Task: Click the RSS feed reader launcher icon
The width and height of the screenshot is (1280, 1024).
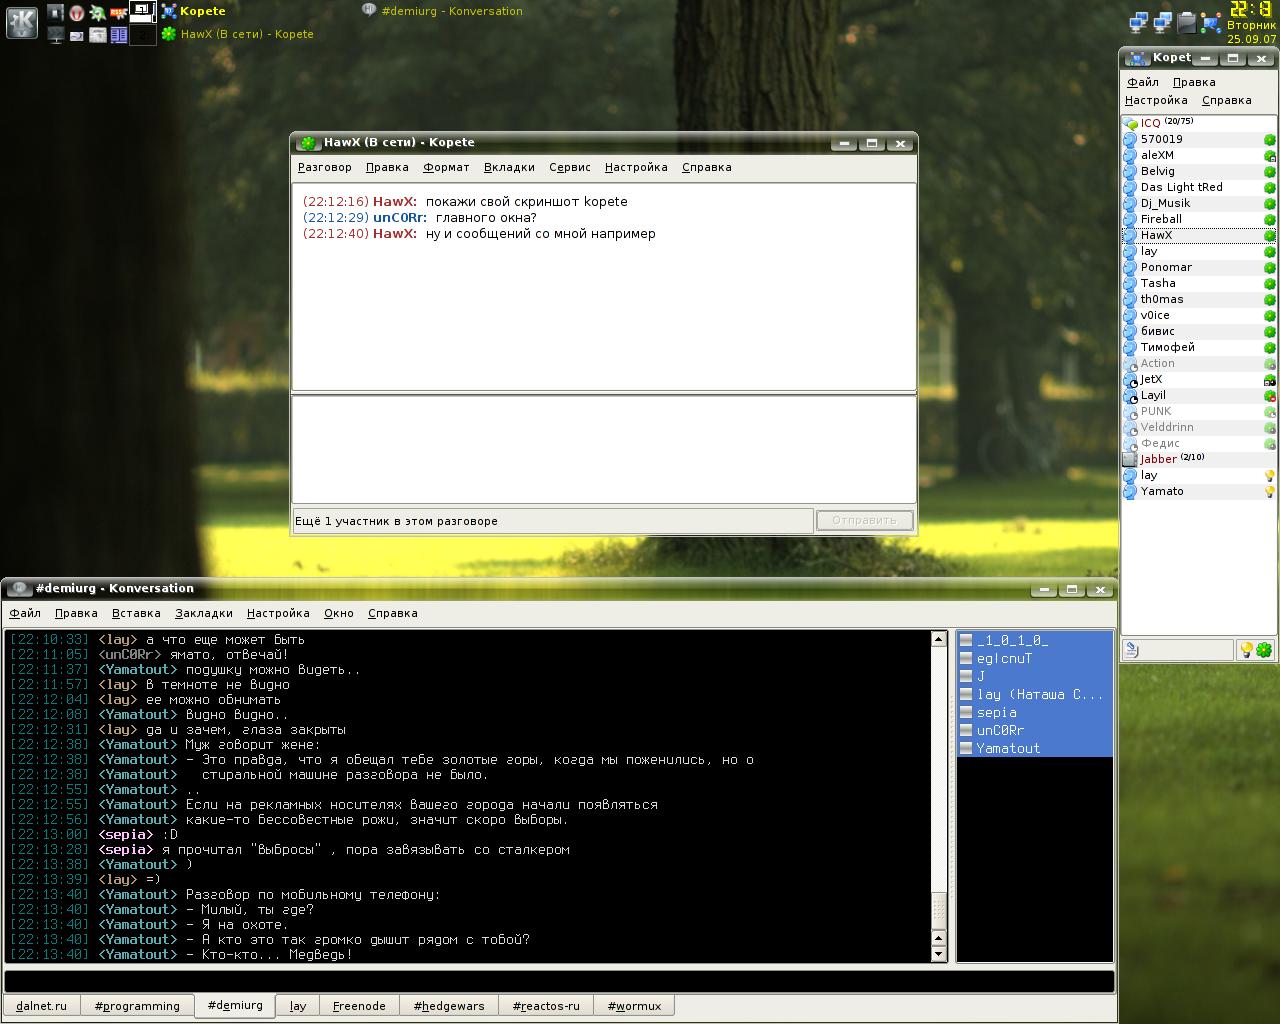Action: pyautogui.click(x=118, y=13)
